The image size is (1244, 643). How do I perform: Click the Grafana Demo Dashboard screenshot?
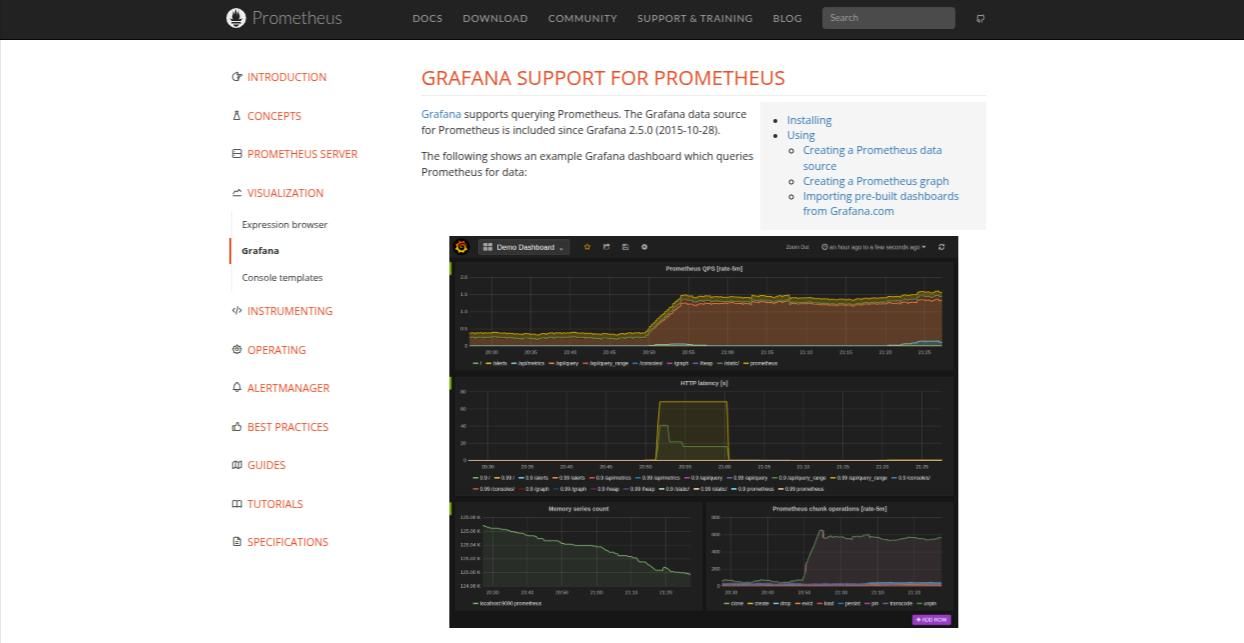coord(704,432)
